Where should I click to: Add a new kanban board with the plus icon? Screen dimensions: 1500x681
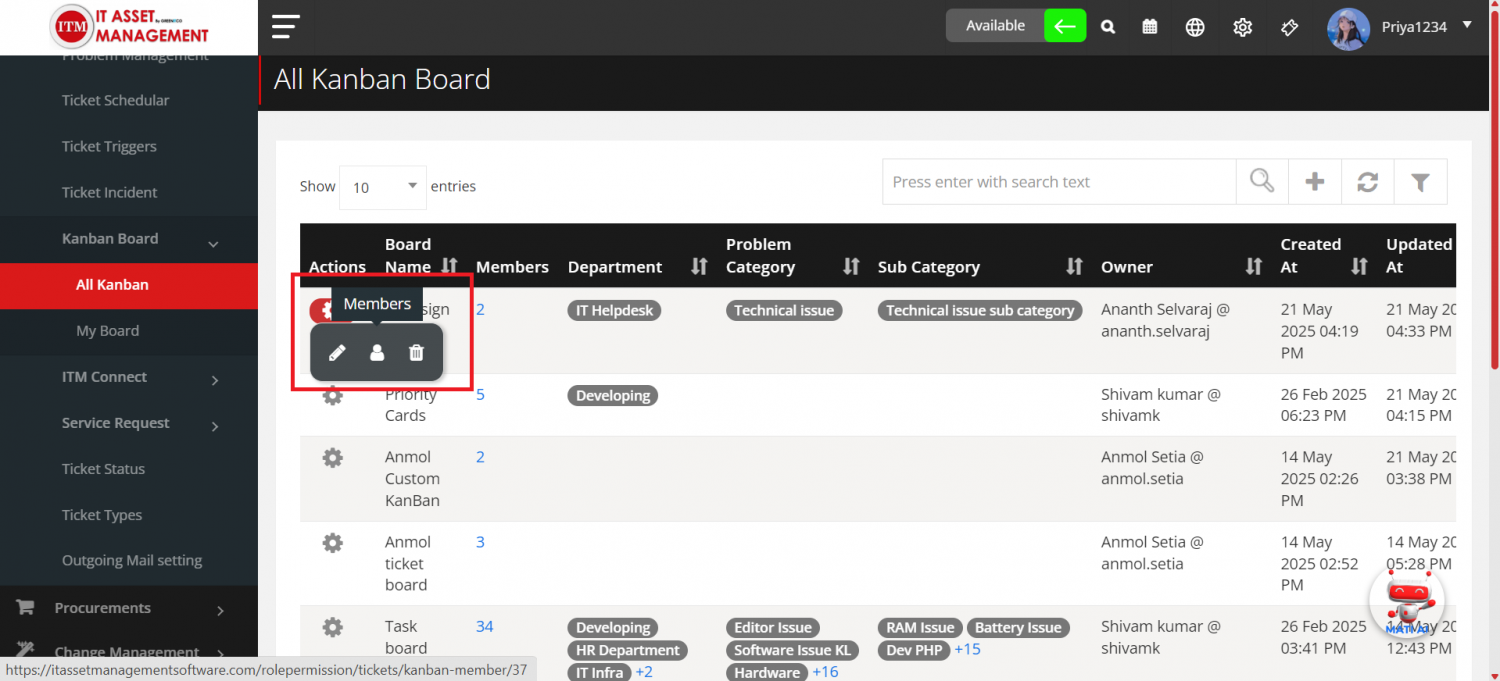pyautogui.click(x=1314, y=181)
